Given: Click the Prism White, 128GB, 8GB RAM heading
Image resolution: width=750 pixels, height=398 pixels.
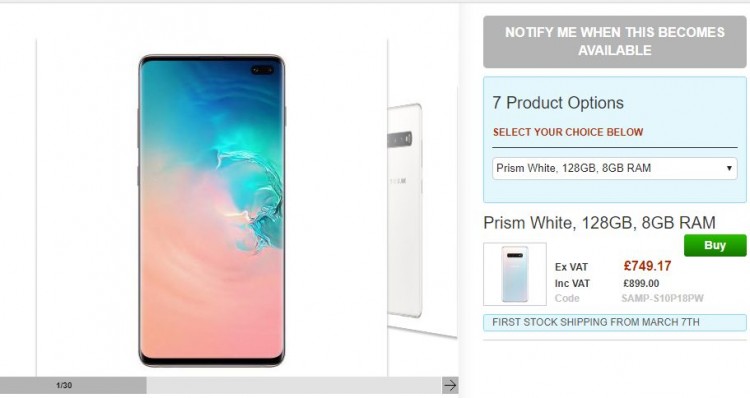Looking at the screenshot, I should click(599, 223).
